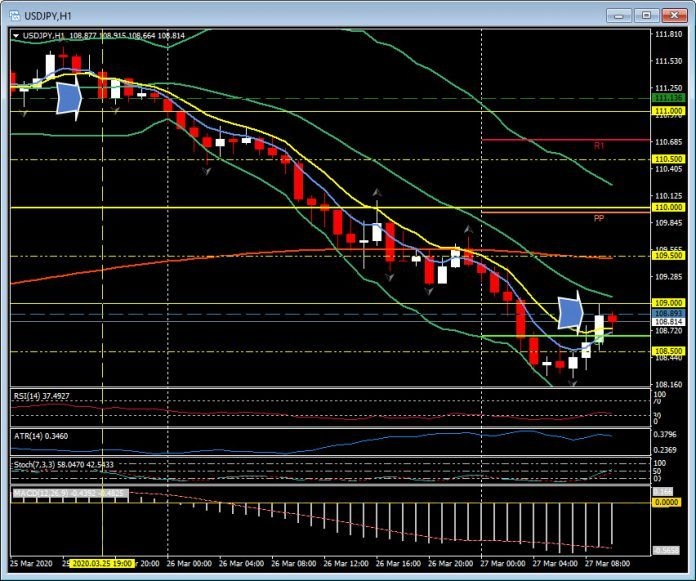The width and height of the screenshot is (696, 581).
Task: Click the 25 Mar 2020 time axis label
Action: coord(31,564)
